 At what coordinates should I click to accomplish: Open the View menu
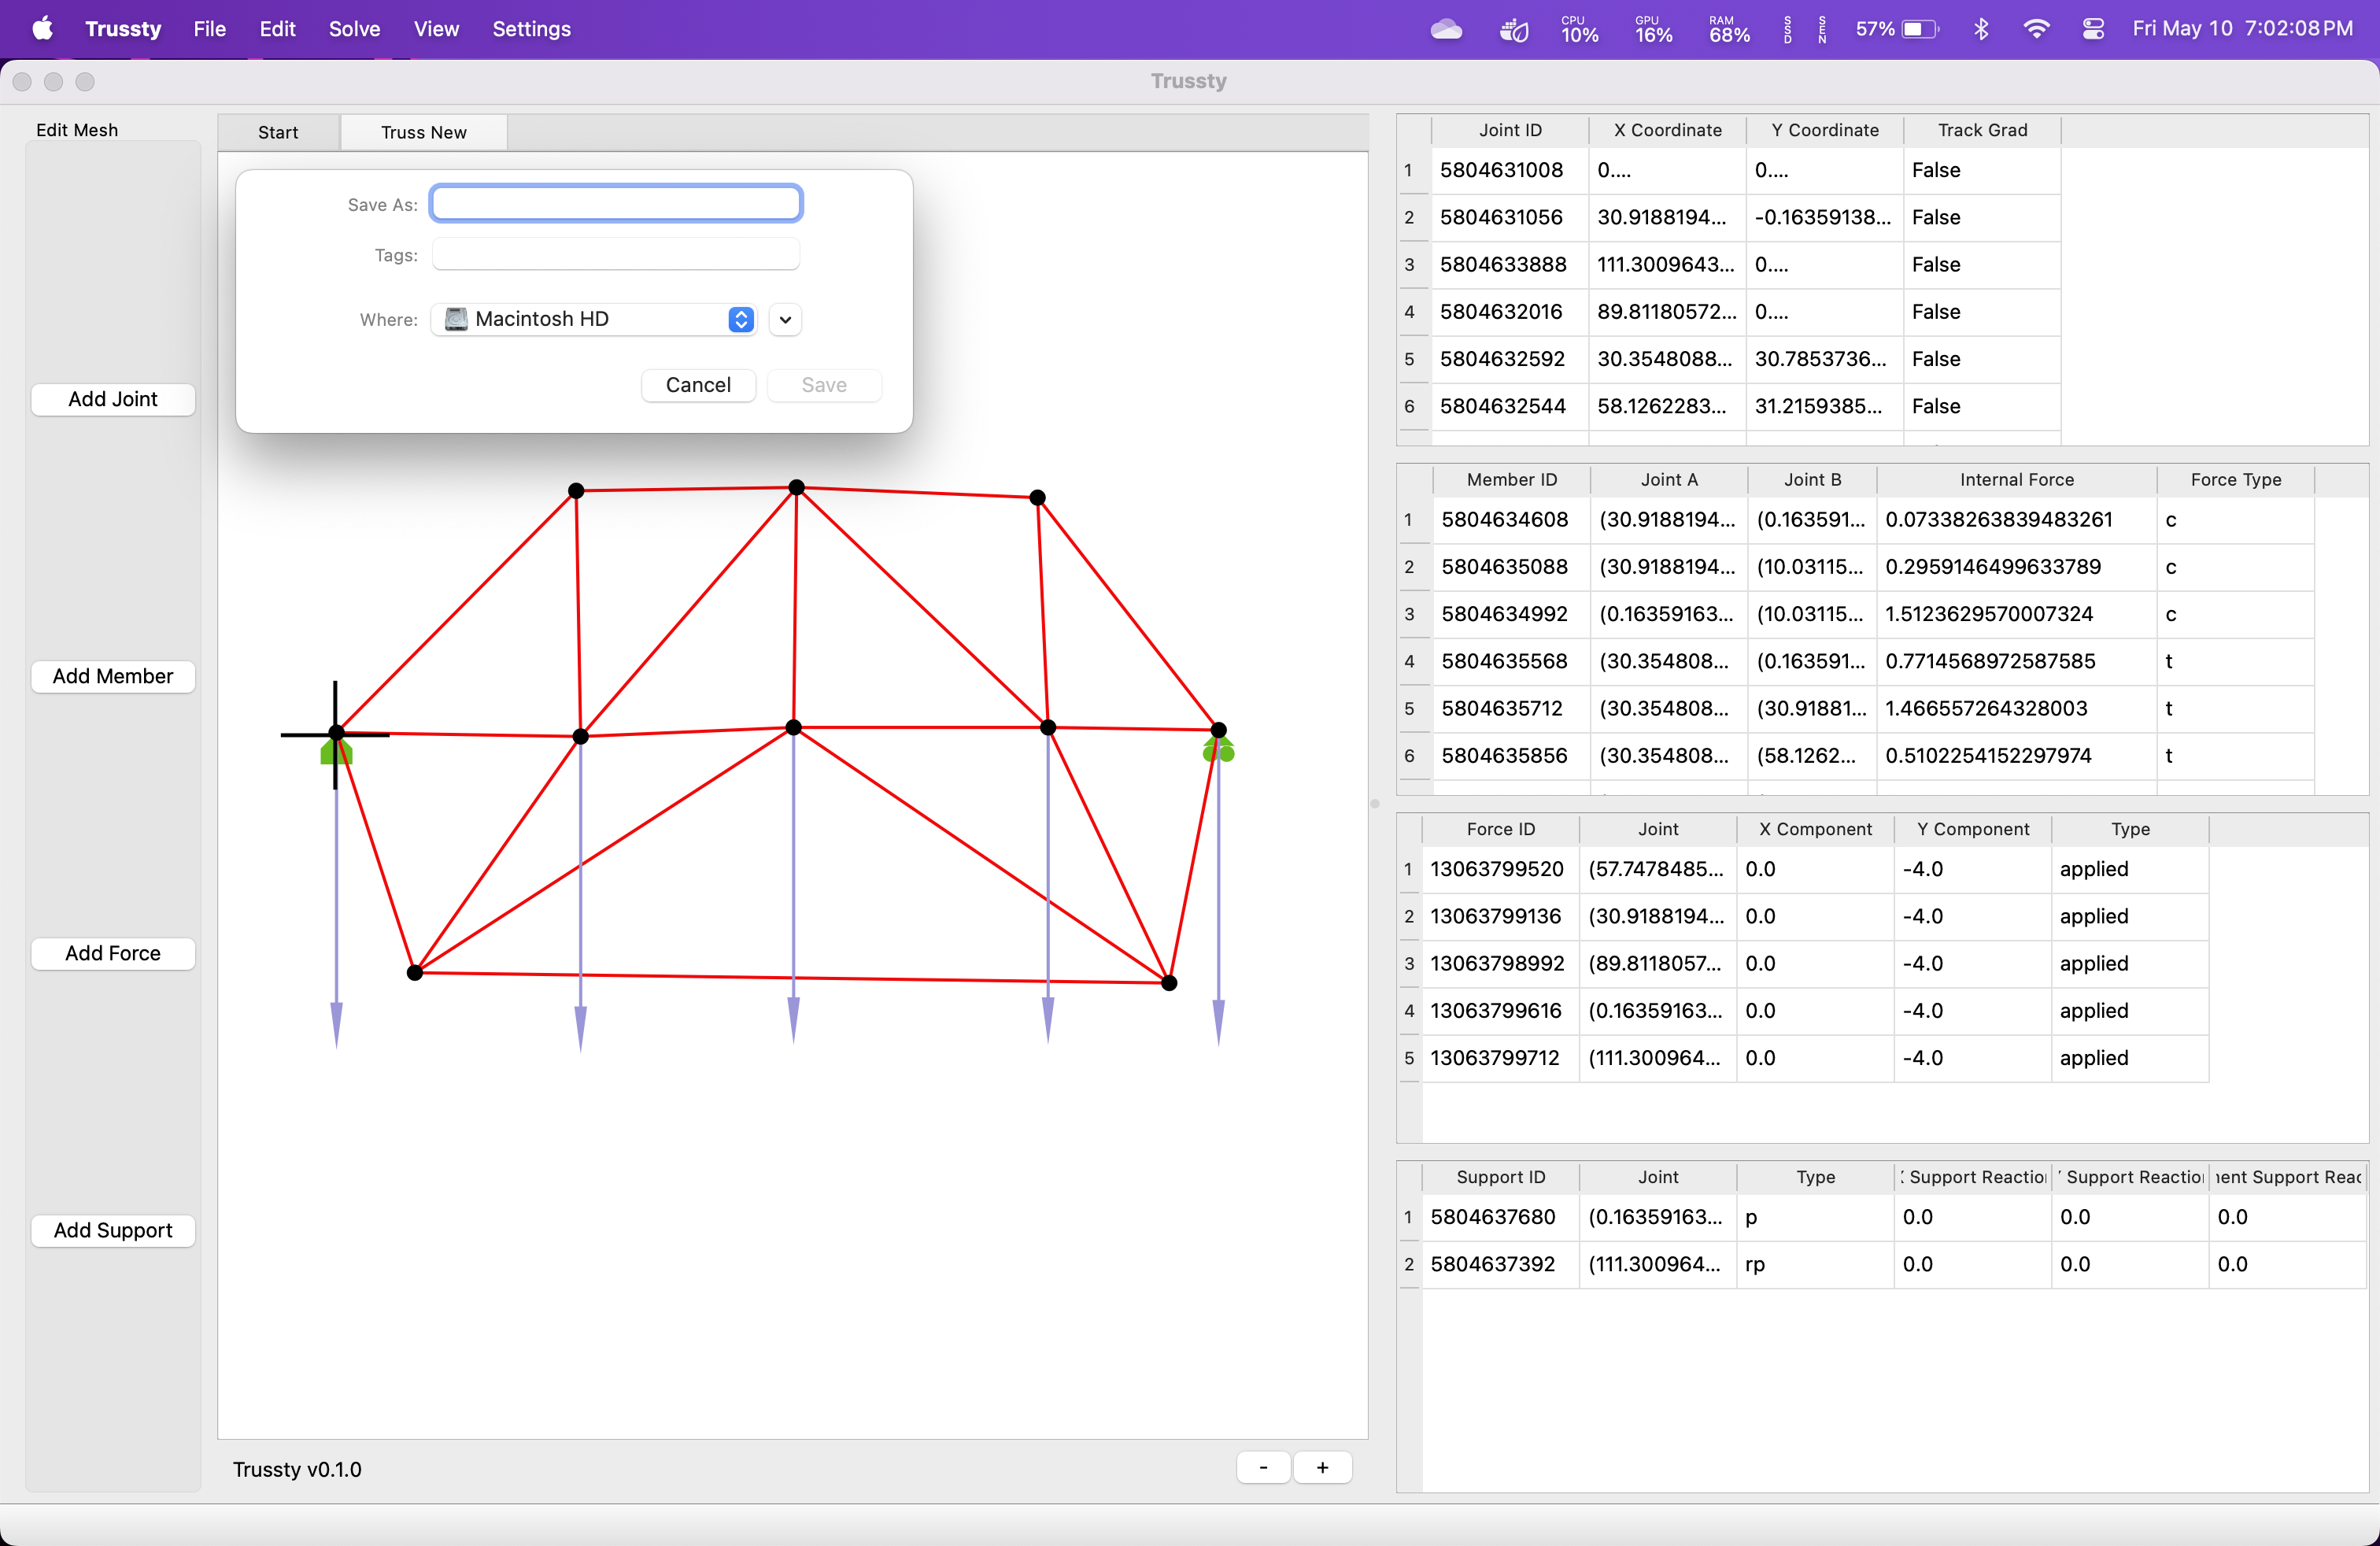point(437,29)
